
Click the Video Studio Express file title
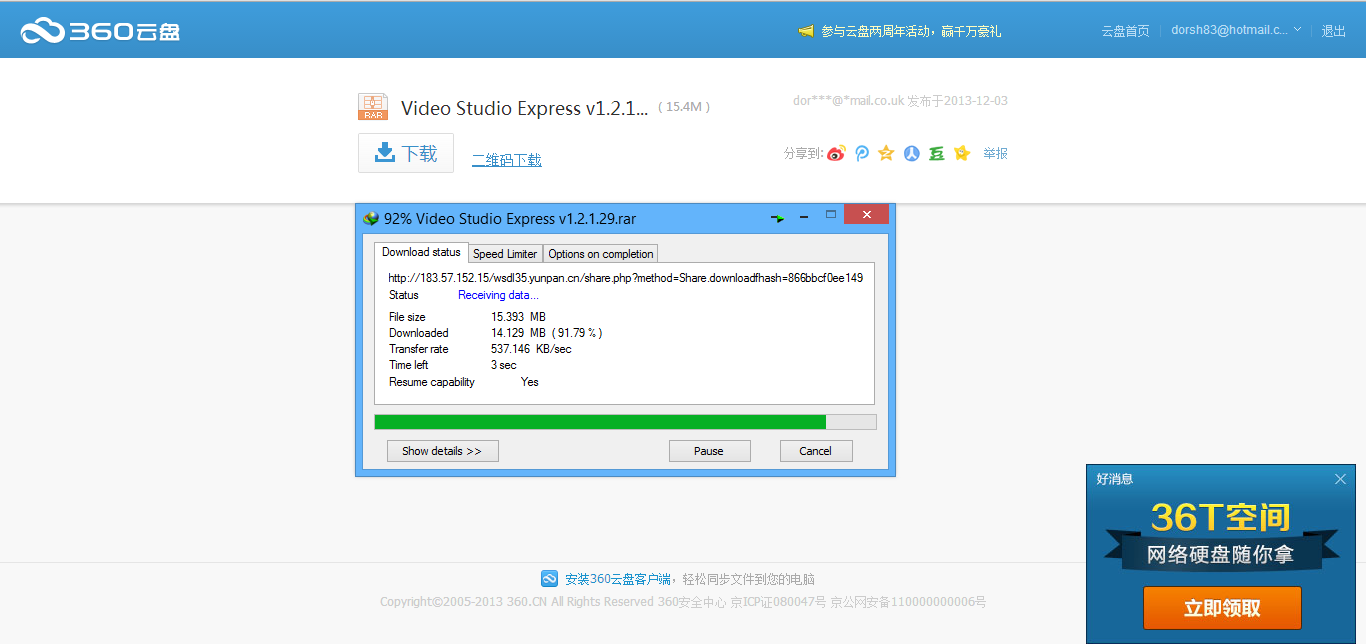[525, 108]
